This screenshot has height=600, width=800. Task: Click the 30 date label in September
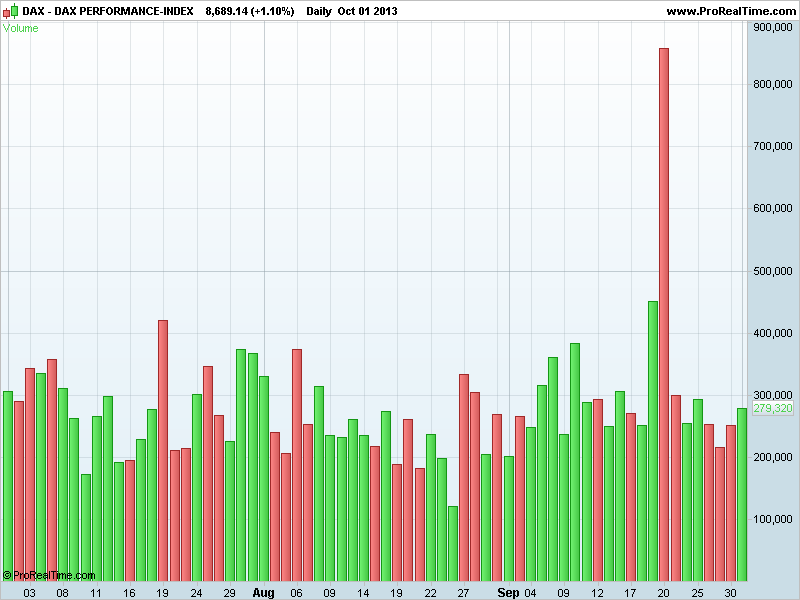(x=731, y=593)
